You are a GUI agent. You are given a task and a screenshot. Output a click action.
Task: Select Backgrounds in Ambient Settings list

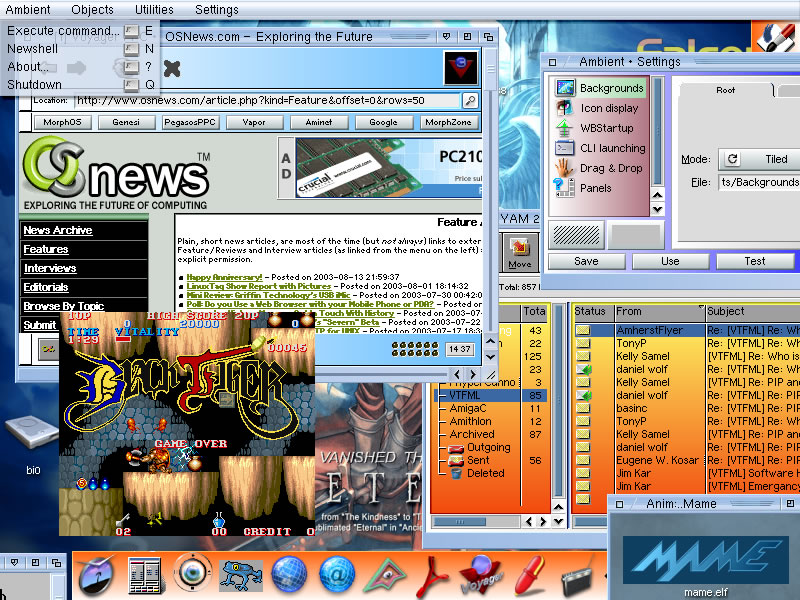pyautogui.click(x=601, y=88)
